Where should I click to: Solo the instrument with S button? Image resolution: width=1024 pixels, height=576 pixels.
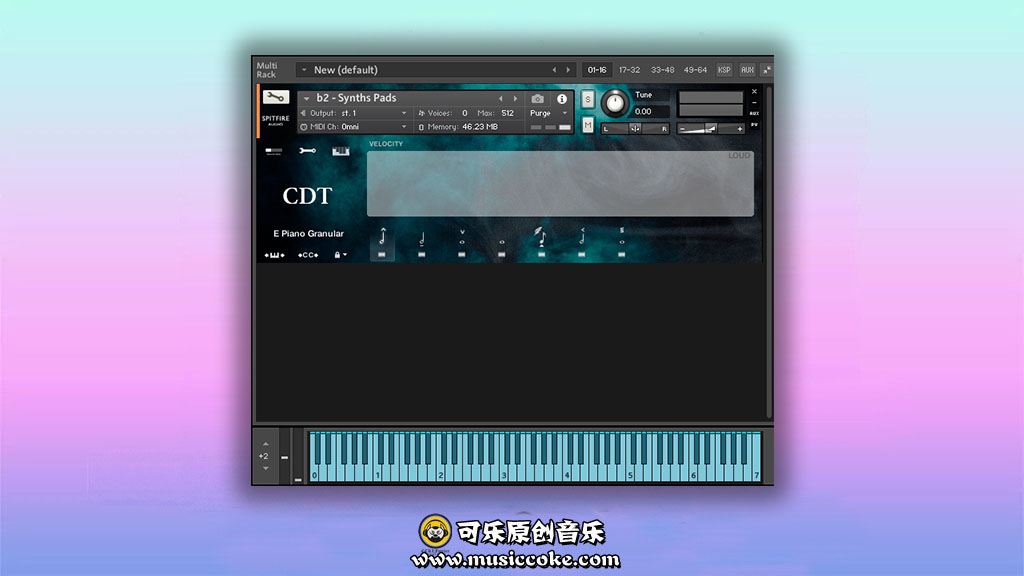(588, 98)
